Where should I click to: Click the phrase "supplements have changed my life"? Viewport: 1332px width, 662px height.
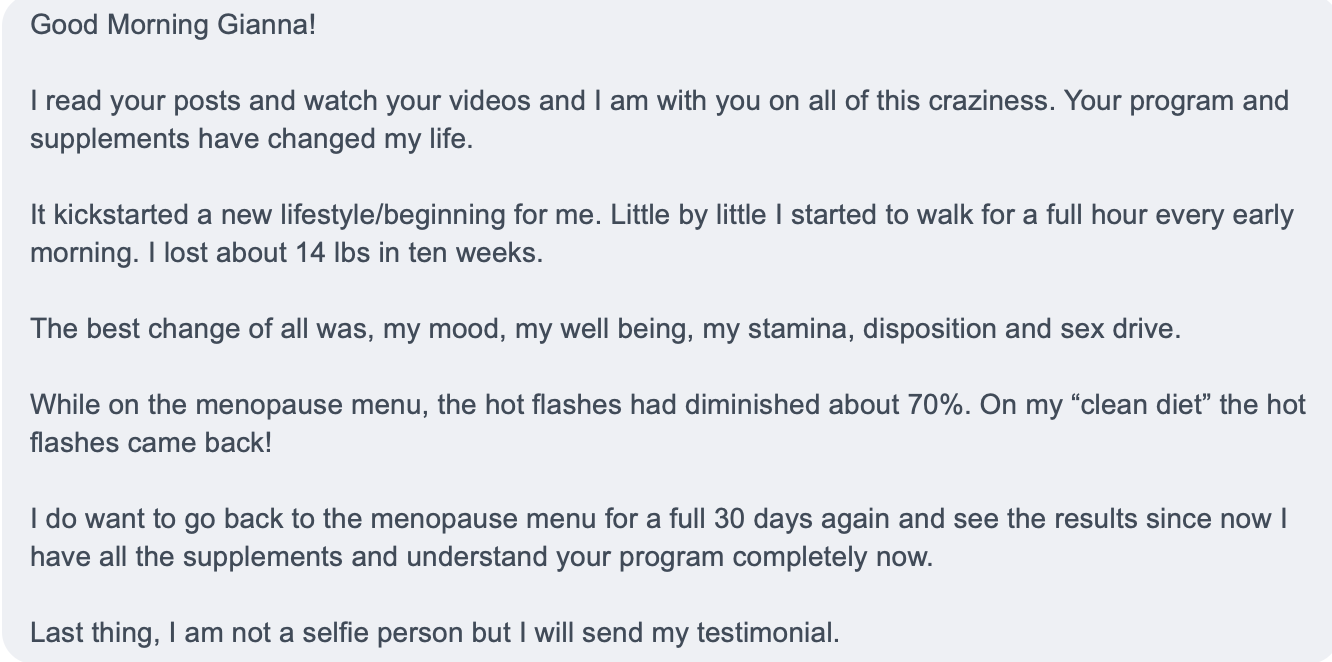[249, 139]
